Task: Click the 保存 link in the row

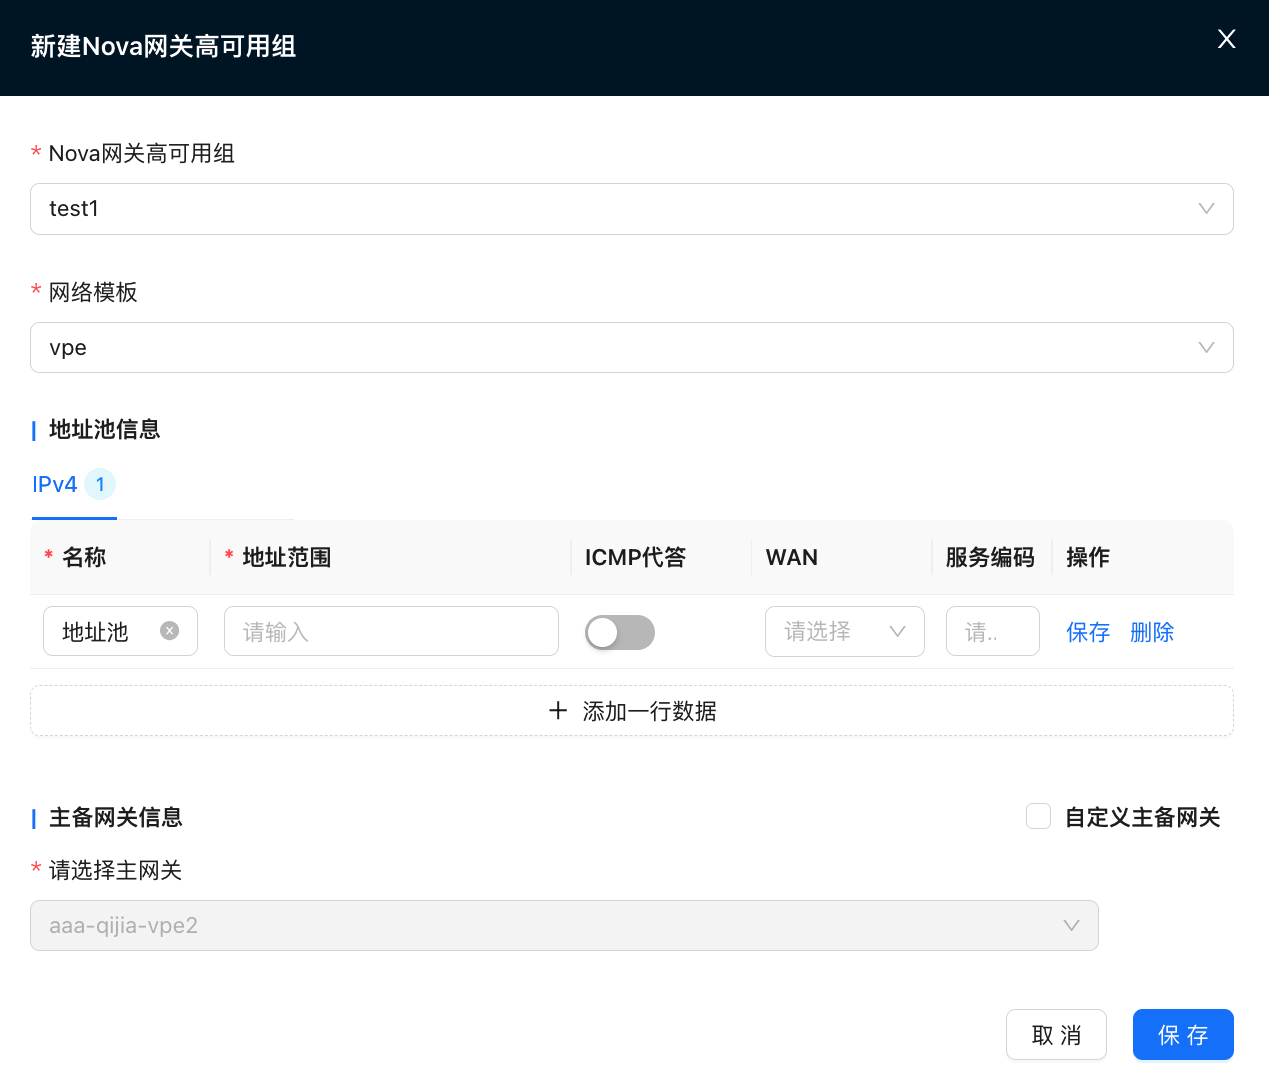Action: [1087, 632]
